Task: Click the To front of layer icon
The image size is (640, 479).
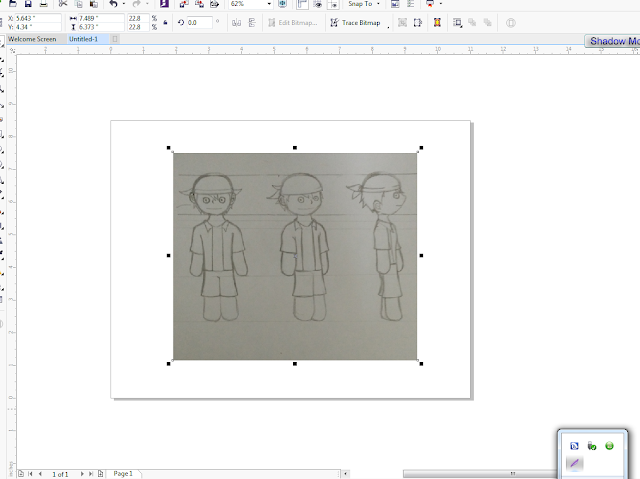Action: click(x=472, y=23)
